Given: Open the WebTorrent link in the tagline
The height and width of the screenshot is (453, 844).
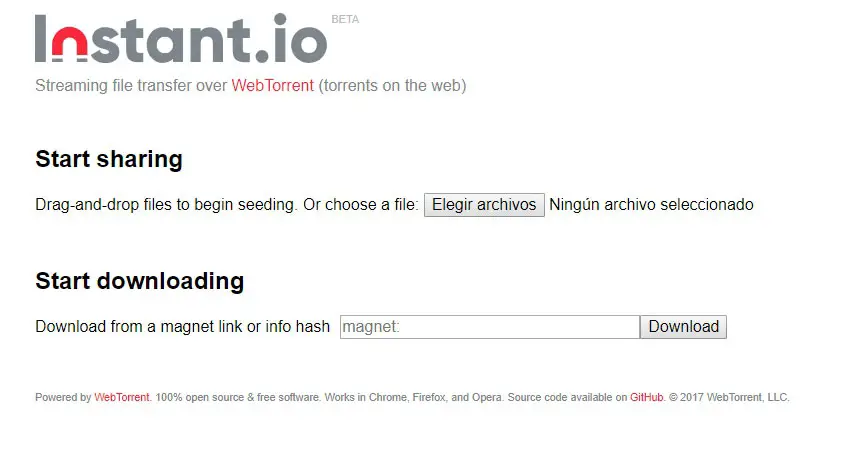Looking at the screenshot, I should (x=273, y=85).
